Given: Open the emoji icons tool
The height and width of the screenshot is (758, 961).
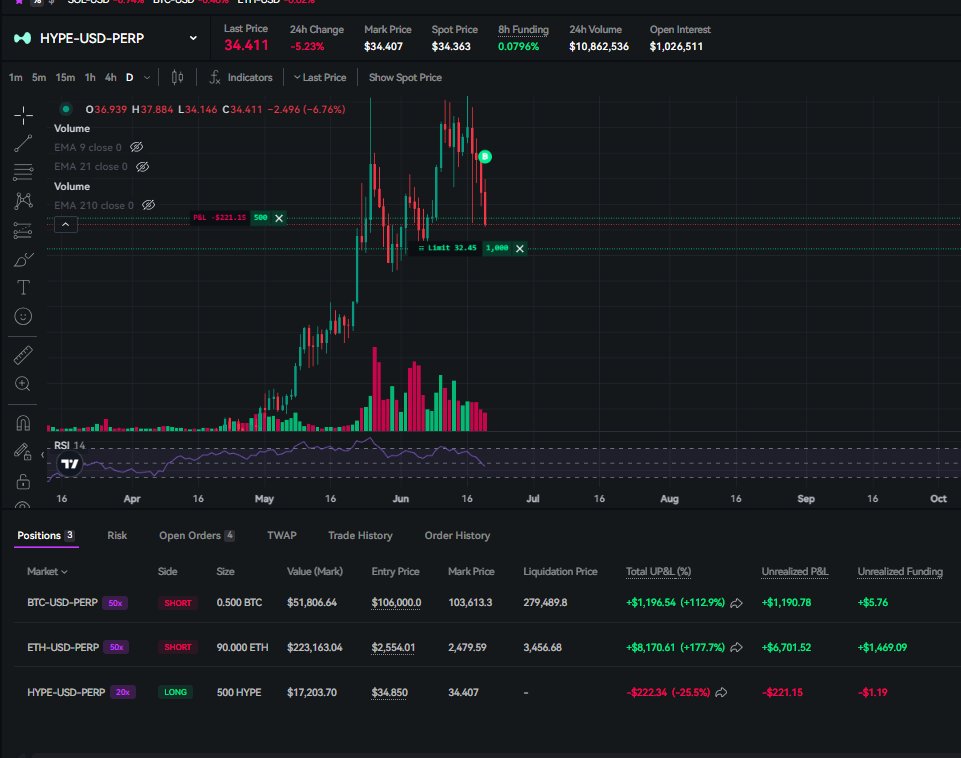Looking at the screenshot, I should 23,316.
